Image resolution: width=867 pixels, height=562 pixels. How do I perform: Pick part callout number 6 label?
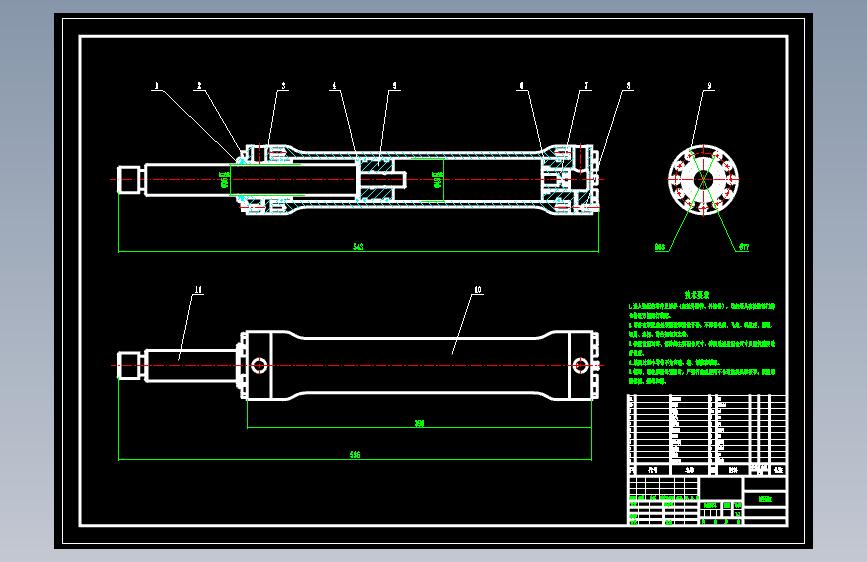pyautogui.click(x=521, y=86)
